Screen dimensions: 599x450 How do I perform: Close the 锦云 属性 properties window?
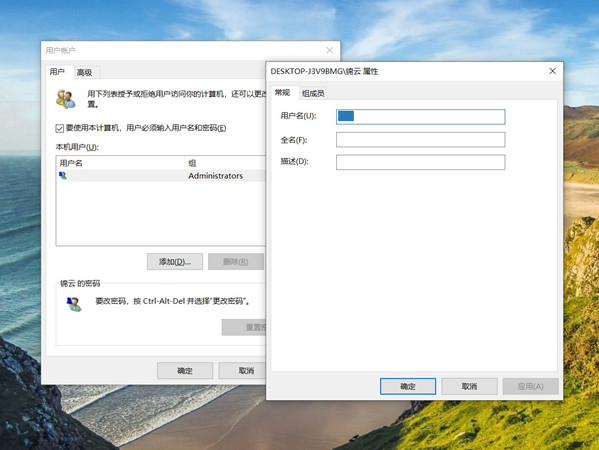(x=552, y=71)
